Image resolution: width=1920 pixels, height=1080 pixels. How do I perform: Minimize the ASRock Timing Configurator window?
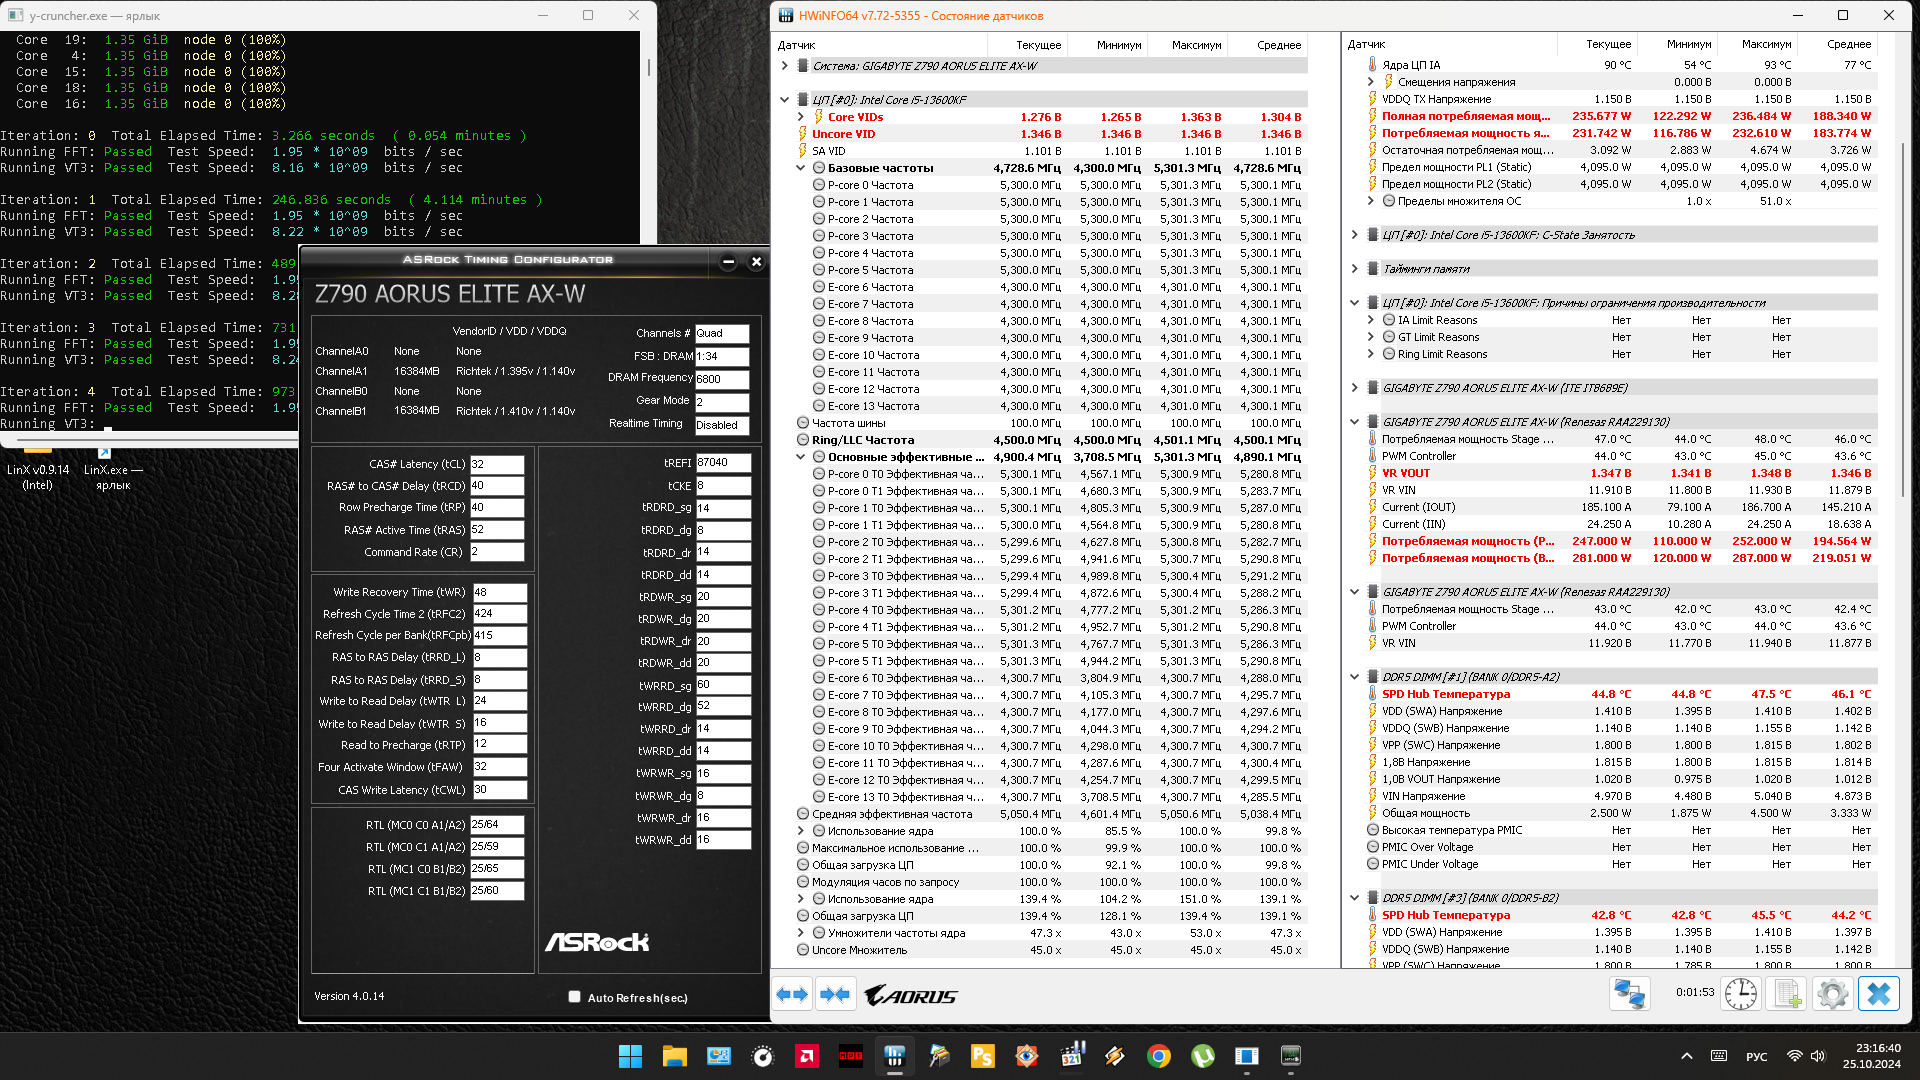point(728,262)
